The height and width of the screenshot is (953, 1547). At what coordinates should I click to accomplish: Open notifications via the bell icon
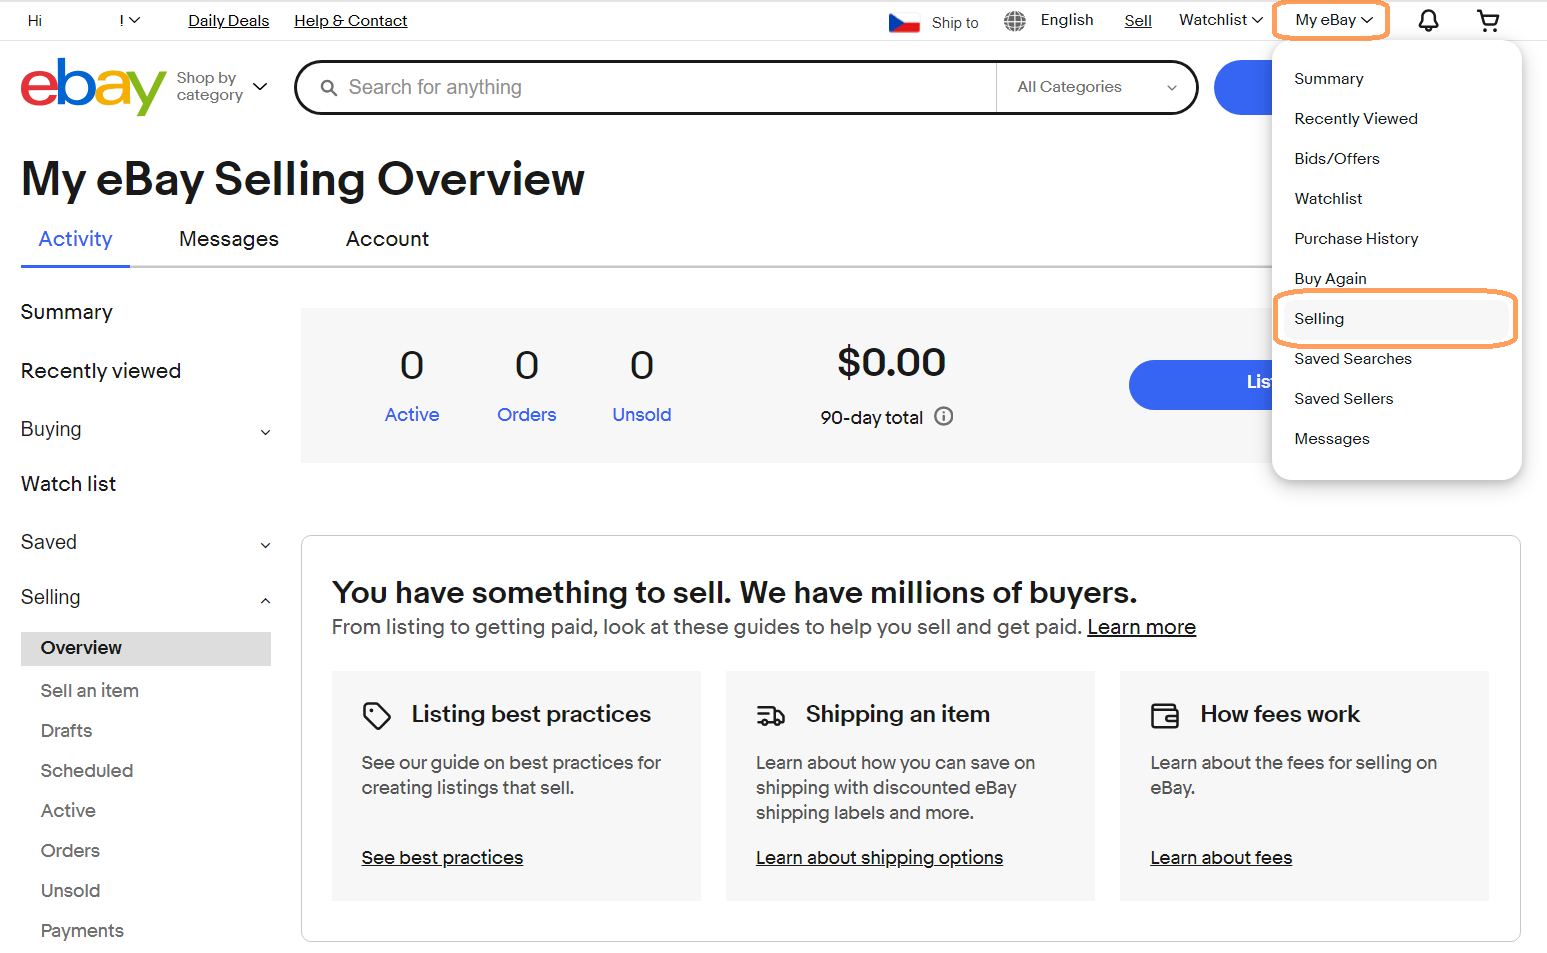click(1428, 20)
